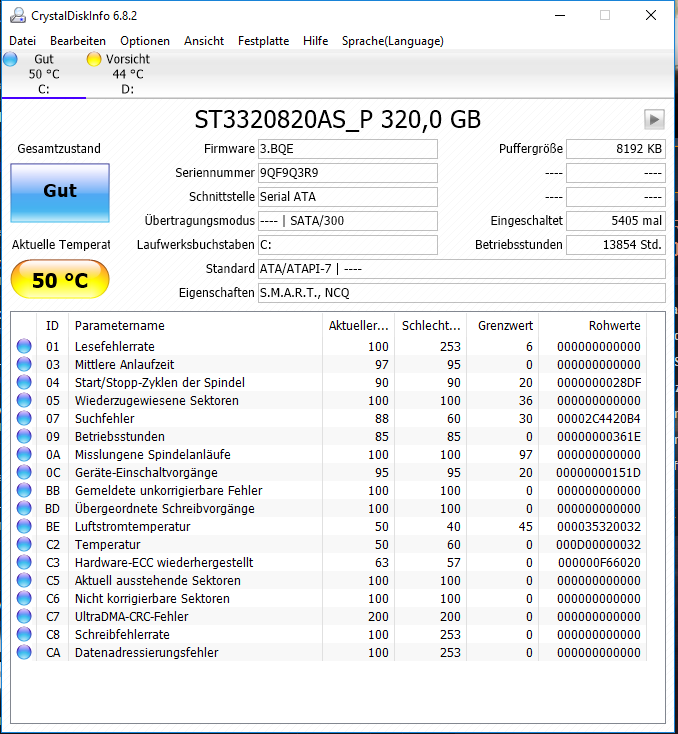Click status icon of Luftstromtemperatur row
Screen dimensions: 678x734
pyautogui.click(x=24, y=526)
